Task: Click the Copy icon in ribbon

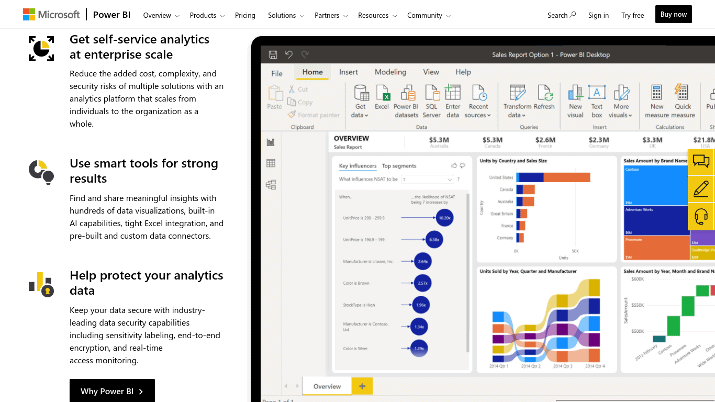Action: [x=292, y=102]
